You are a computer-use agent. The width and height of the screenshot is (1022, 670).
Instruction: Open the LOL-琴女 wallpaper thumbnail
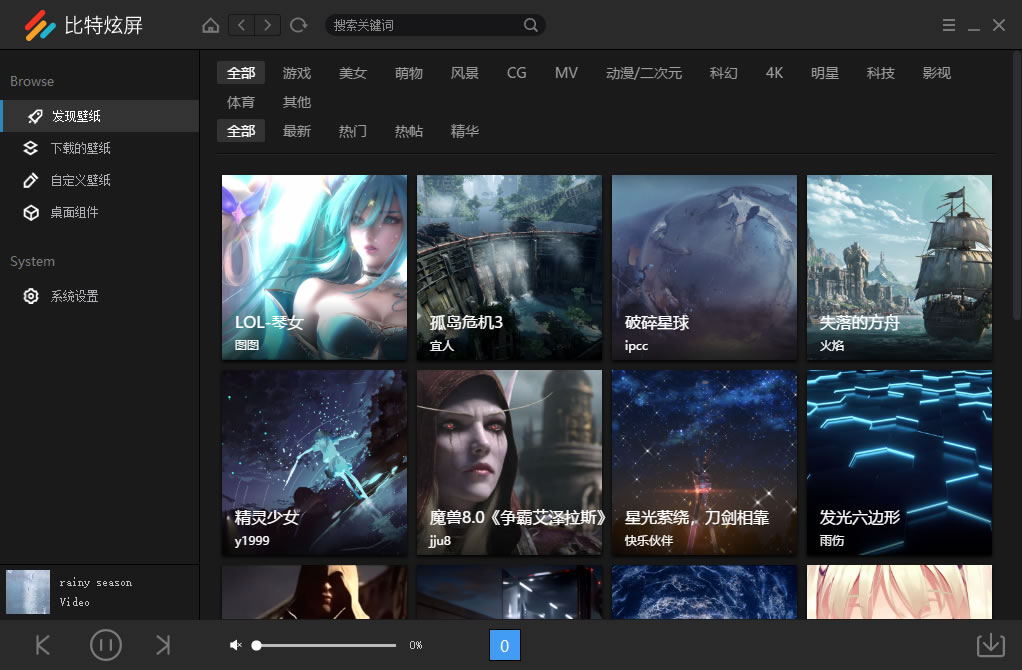tap(314, 267)
